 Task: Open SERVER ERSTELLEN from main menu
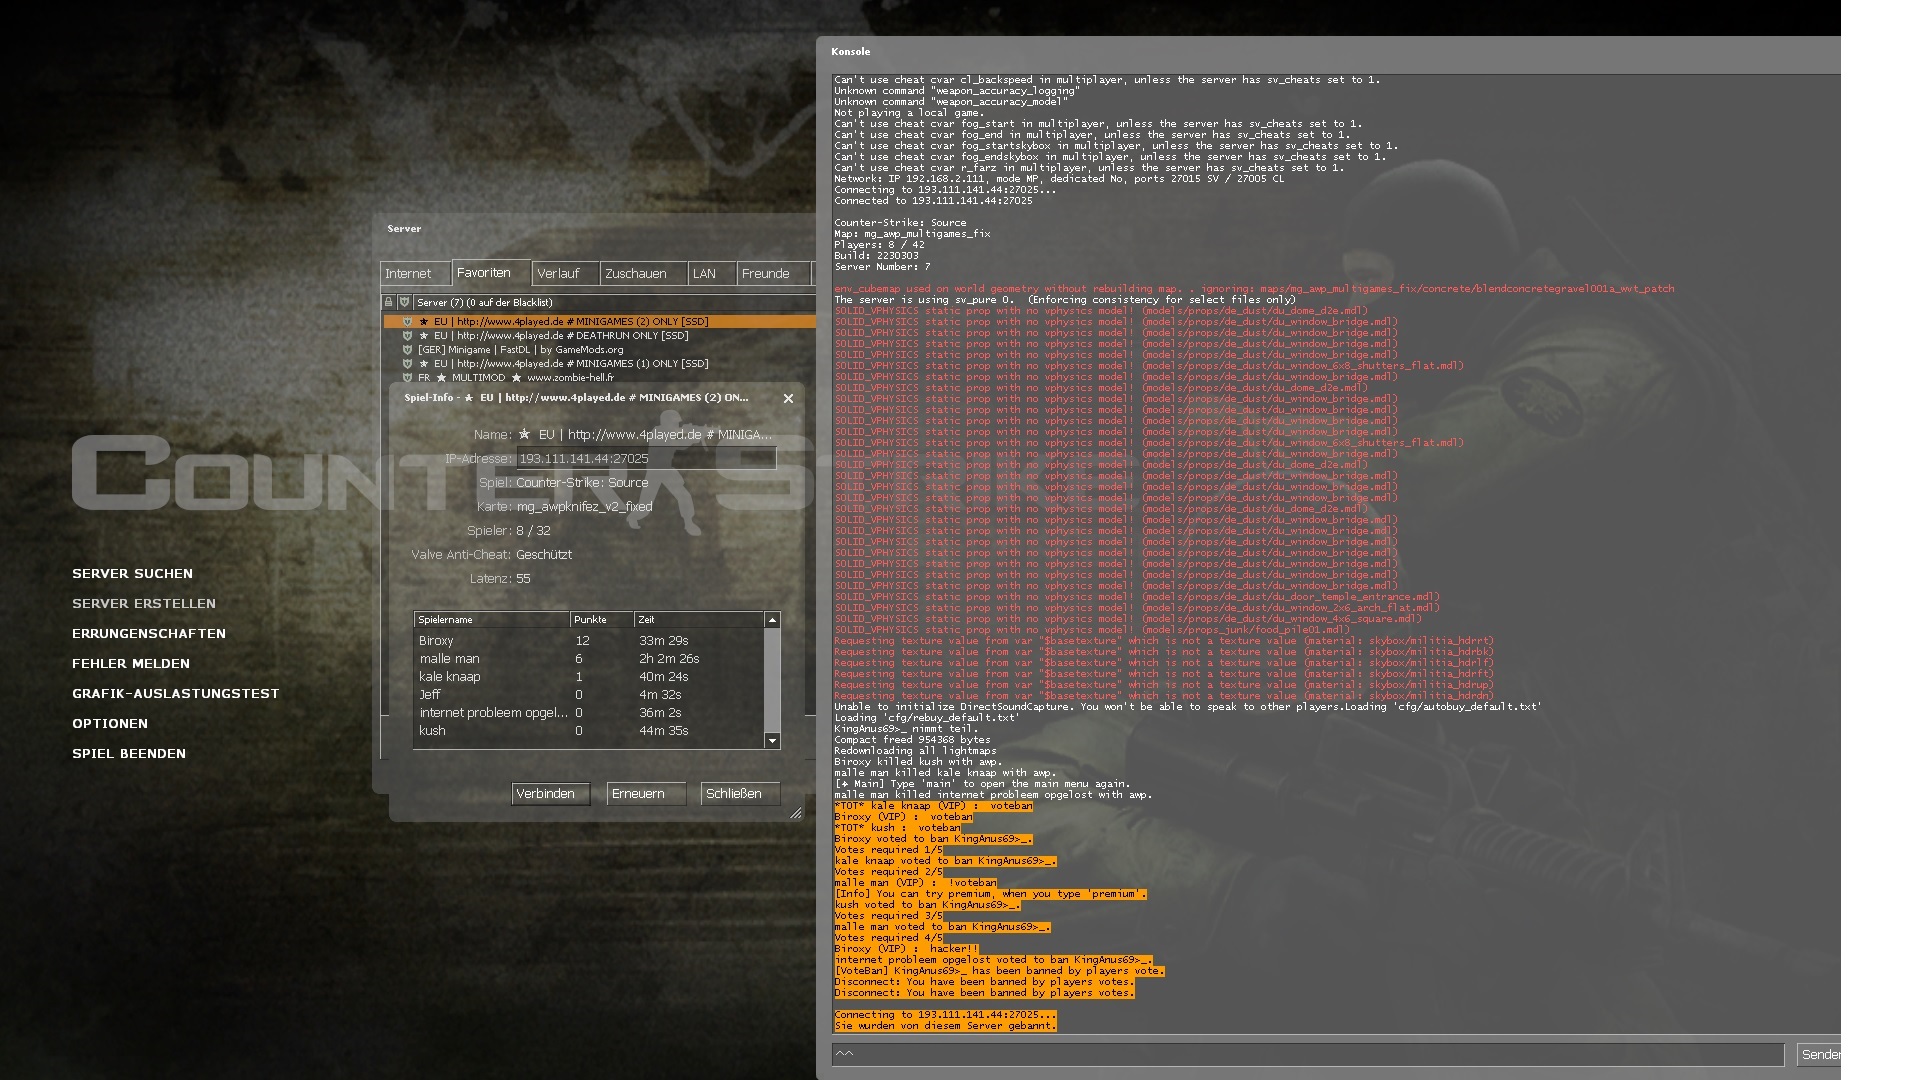tap(144, 604)
